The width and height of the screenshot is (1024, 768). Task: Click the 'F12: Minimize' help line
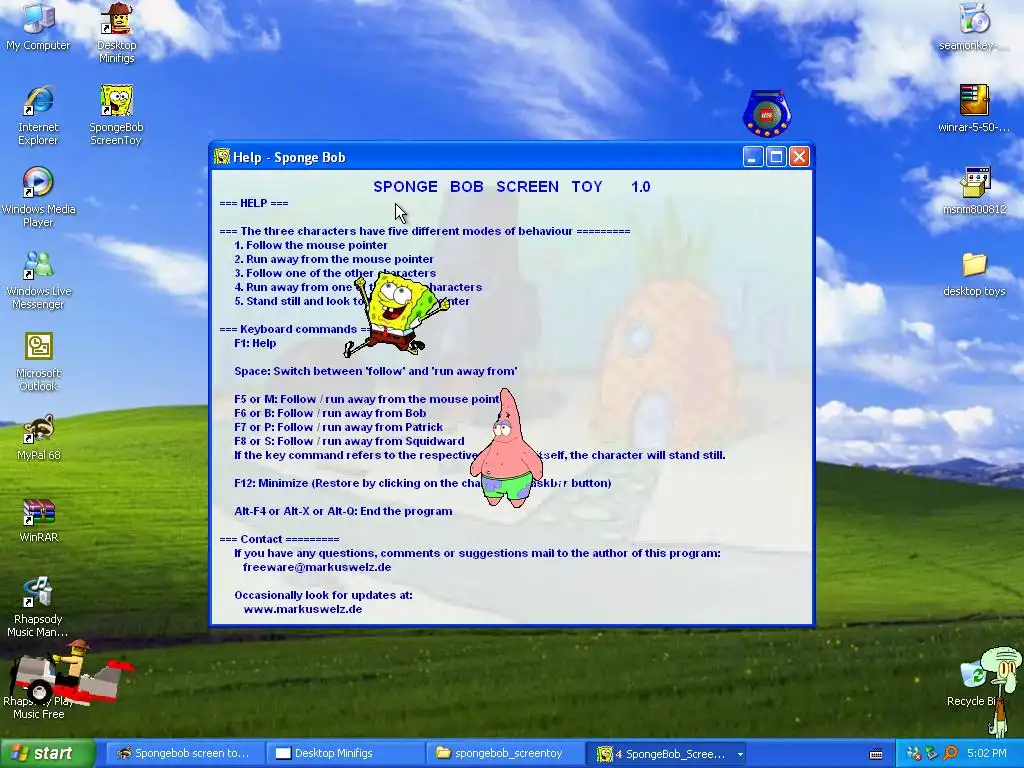tap(423, 483)
